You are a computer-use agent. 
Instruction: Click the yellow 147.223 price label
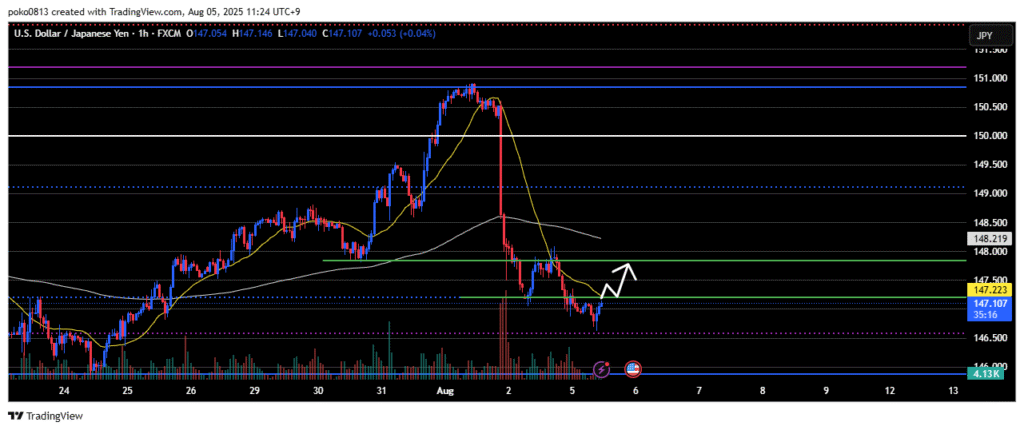(985, 288)
